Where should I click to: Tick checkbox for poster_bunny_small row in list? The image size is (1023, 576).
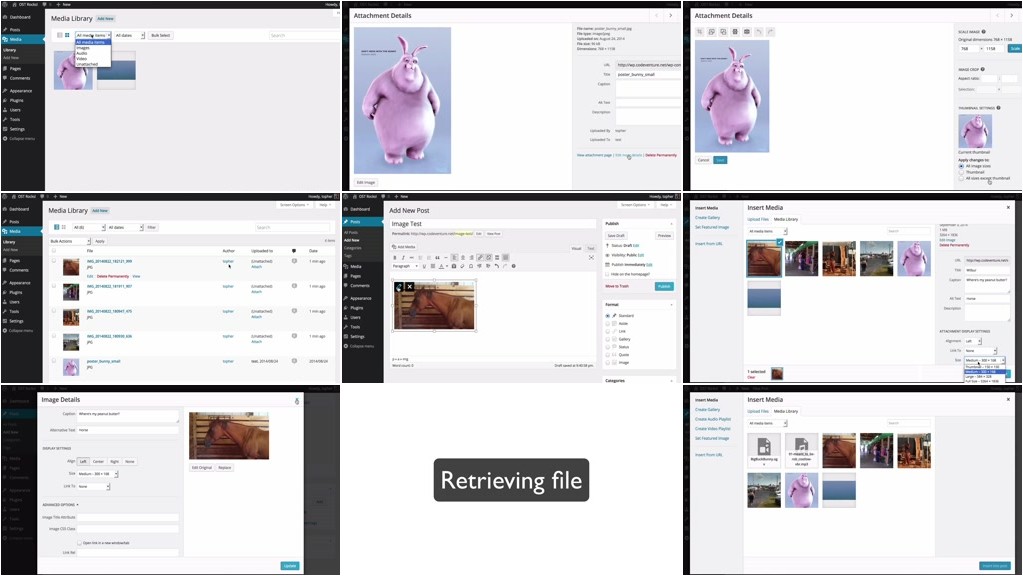click(53, 361)
